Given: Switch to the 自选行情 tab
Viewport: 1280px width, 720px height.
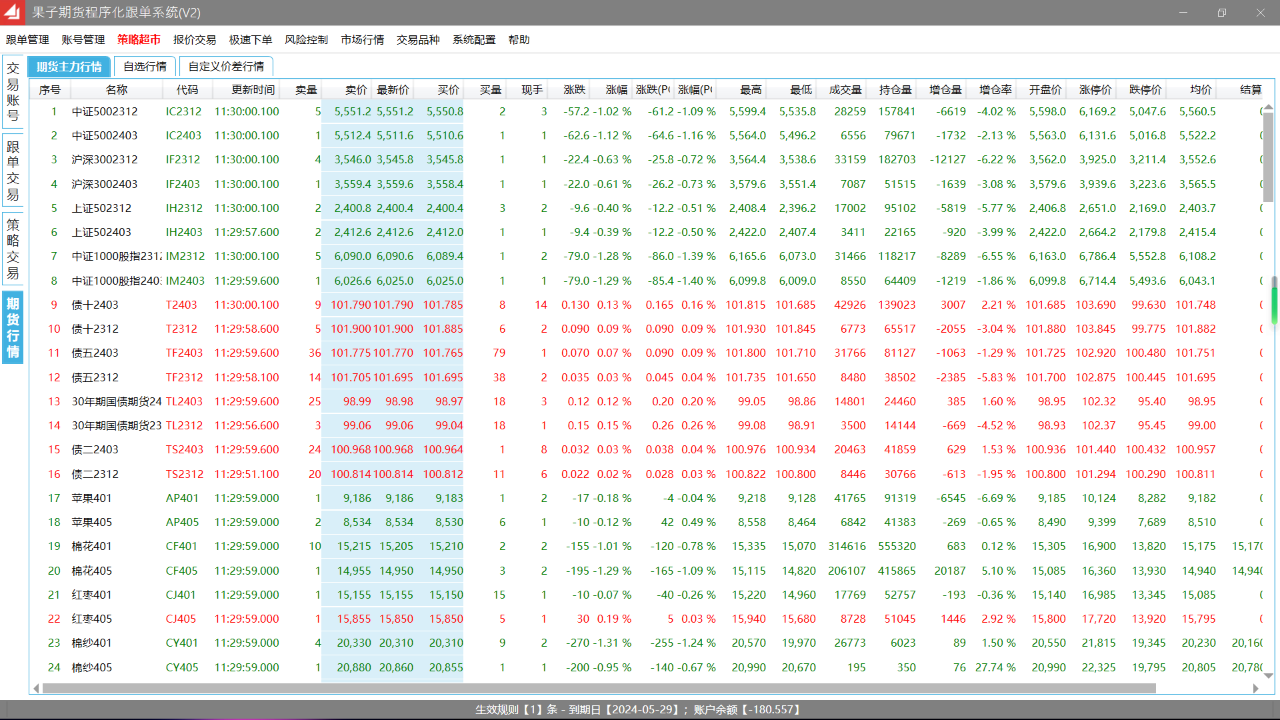Looking at the screenshot, I should pyautogui.click(x=145, y=67).
